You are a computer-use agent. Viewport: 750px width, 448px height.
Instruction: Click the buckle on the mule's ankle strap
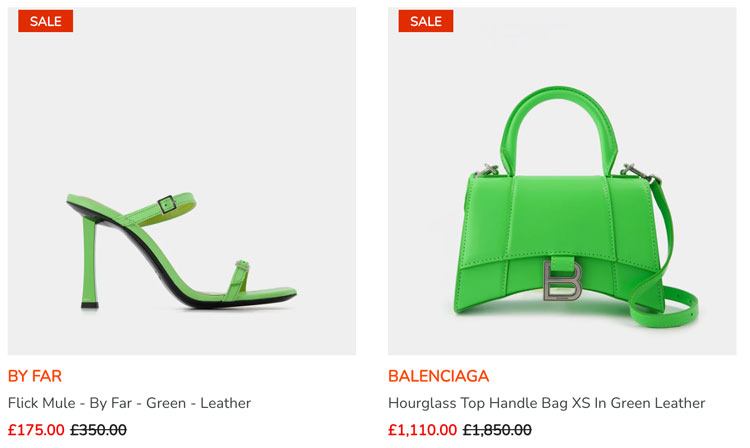click(x=167, y=205)
